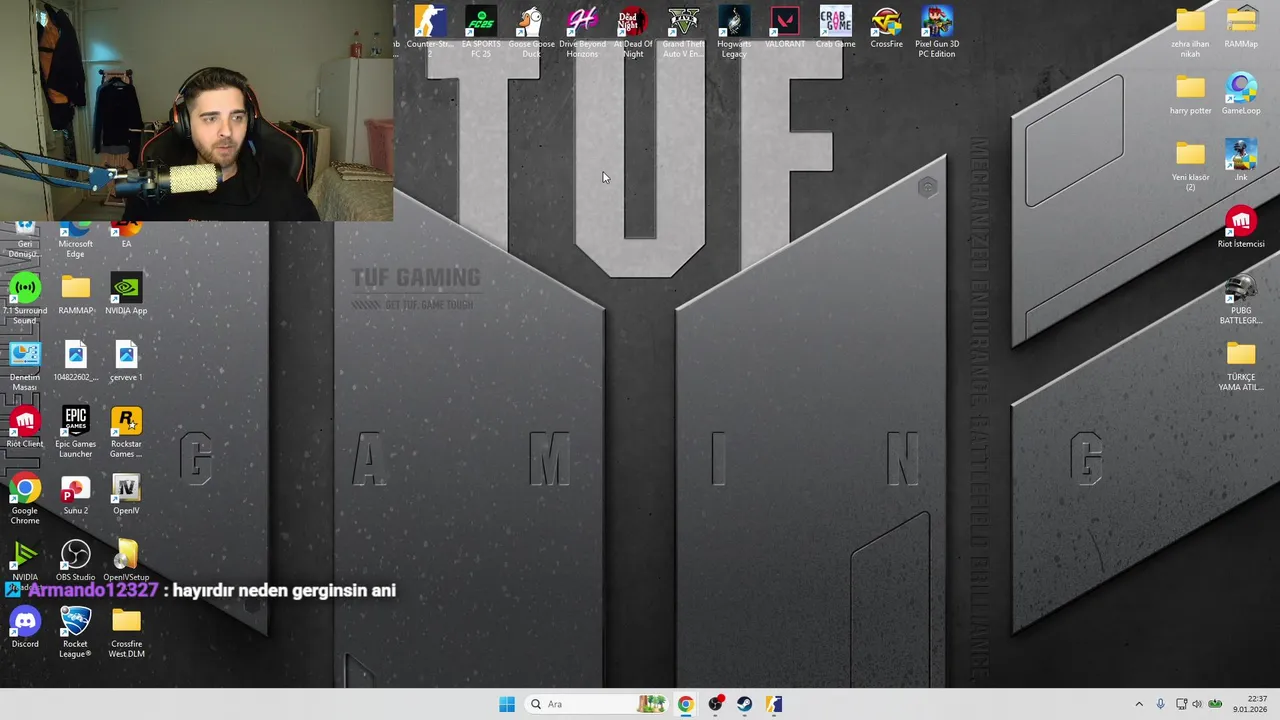Screen dimensions: 1280x720
Task: Click the microphone tray icon
Action: pyautogui.click(x=1160, y=704)
